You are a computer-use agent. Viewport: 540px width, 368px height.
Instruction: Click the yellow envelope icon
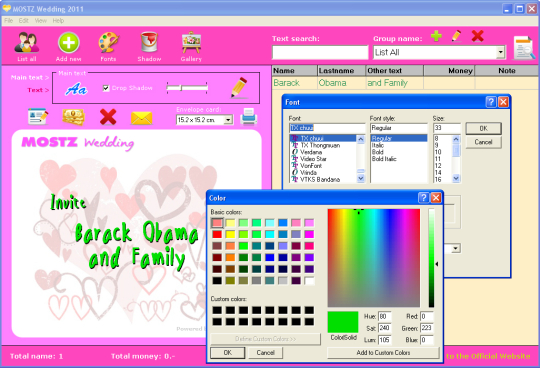tap(142, 118)
